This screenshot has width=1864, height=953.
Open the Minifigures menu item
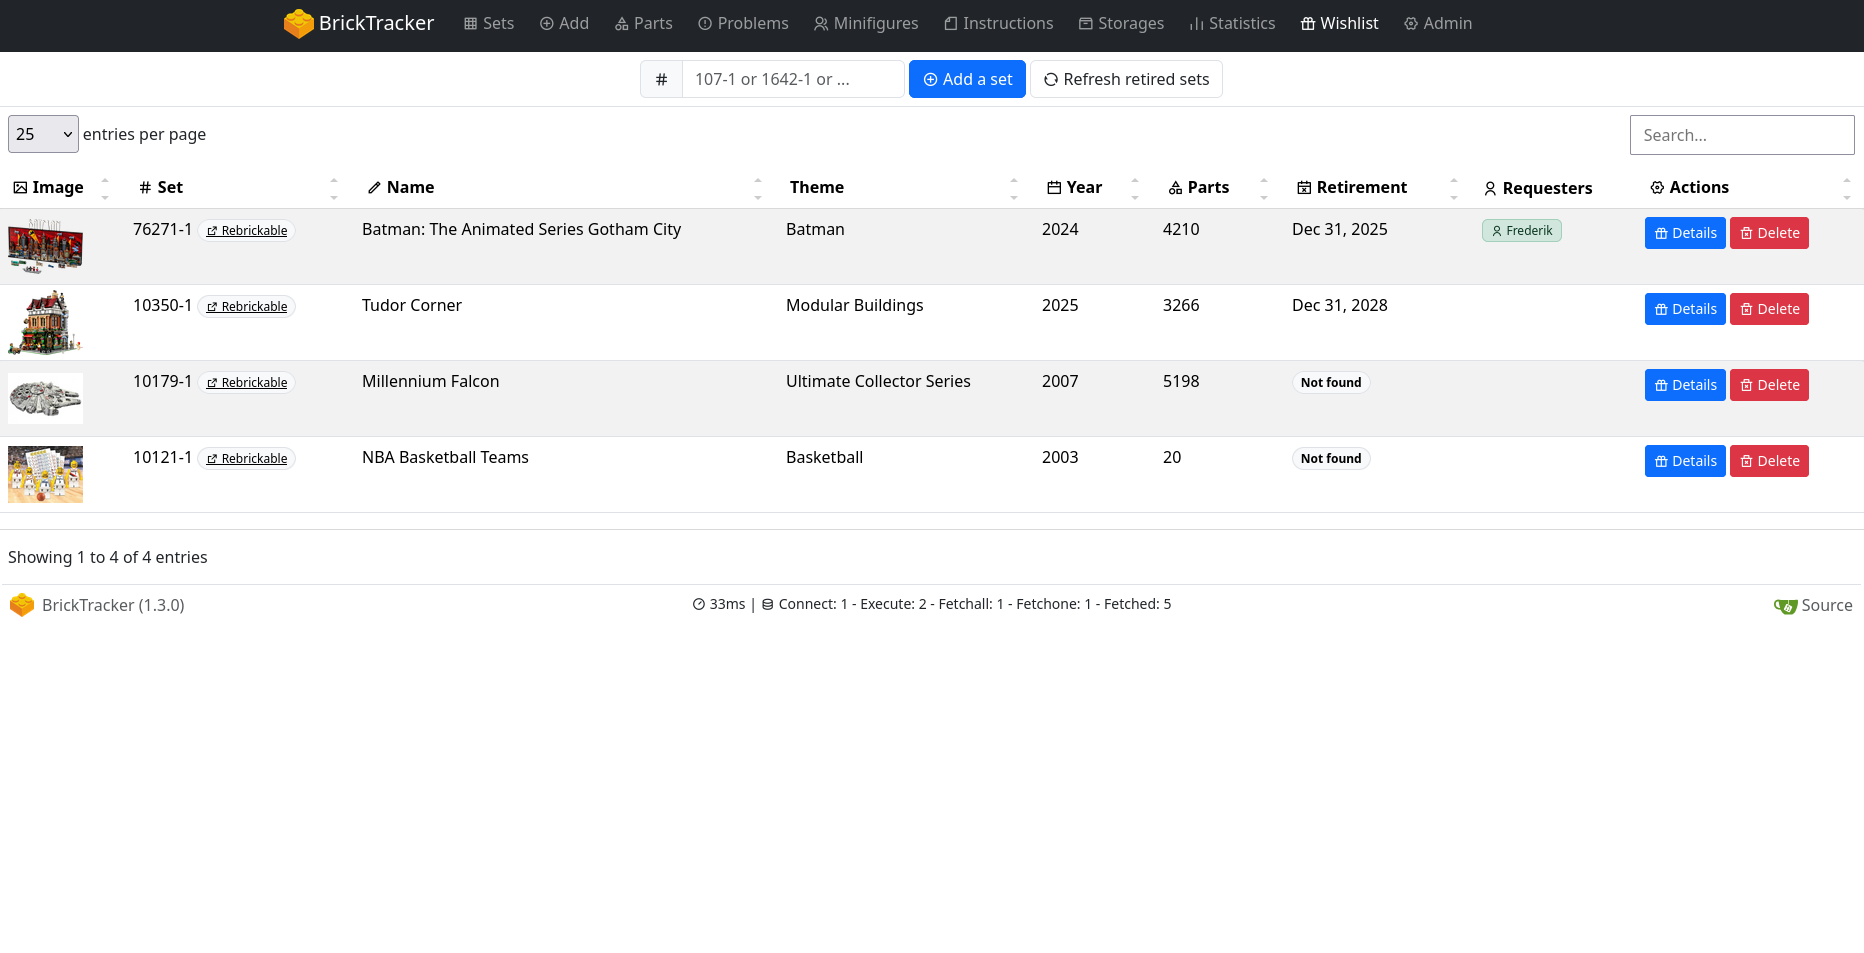click(865, 24)
